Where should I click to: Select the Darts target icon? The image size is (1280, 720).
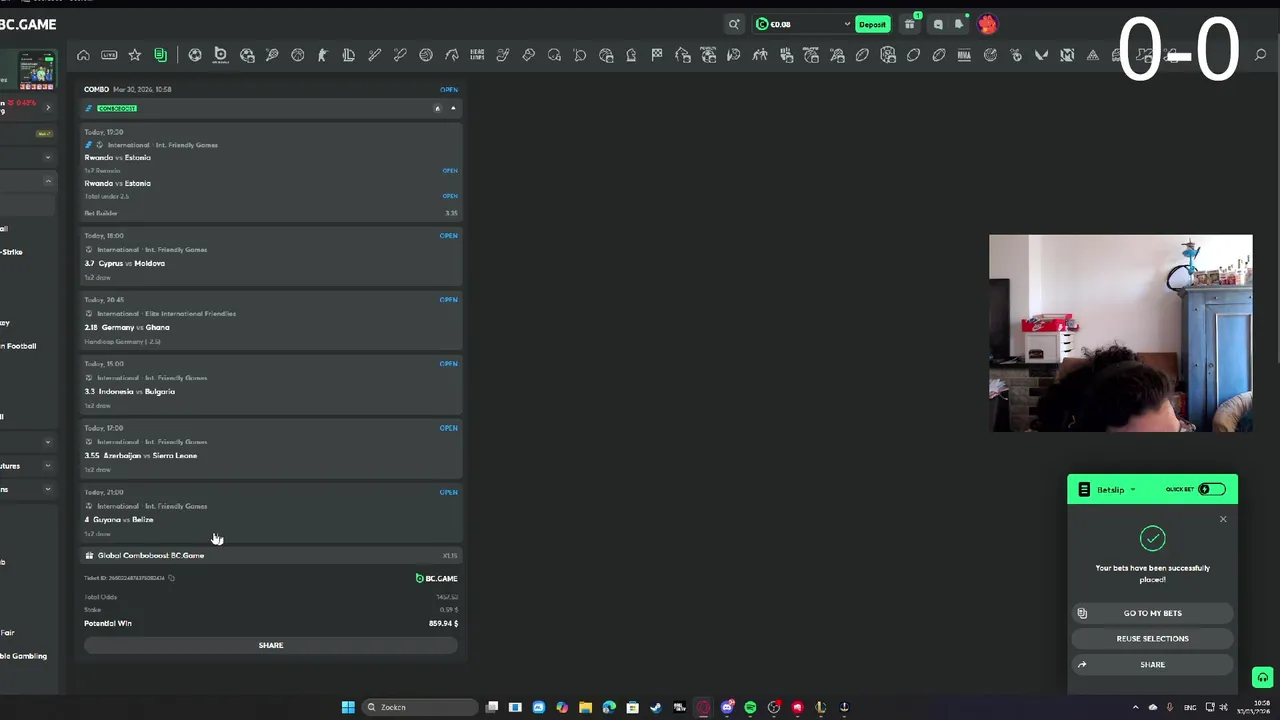991,55
